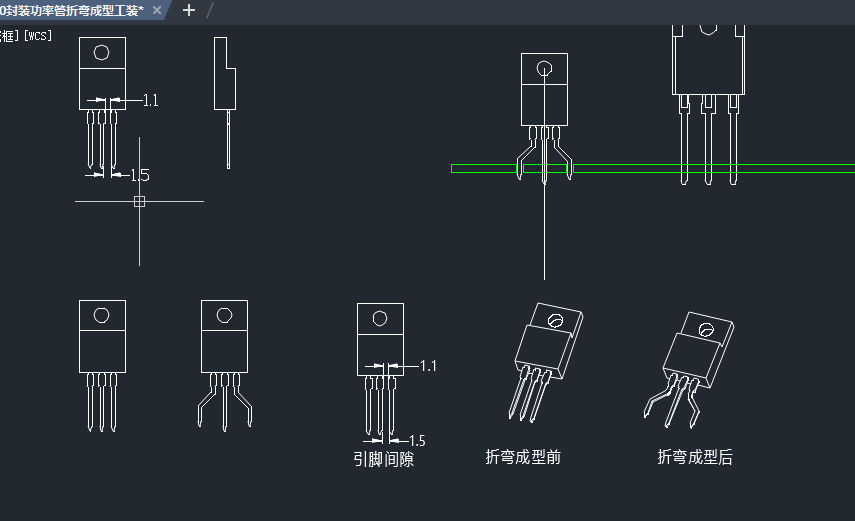The height and width of the screenshot is (521, 855).
Task: Open a new drawing tab with plus button
Action: (x=189, y=10)
